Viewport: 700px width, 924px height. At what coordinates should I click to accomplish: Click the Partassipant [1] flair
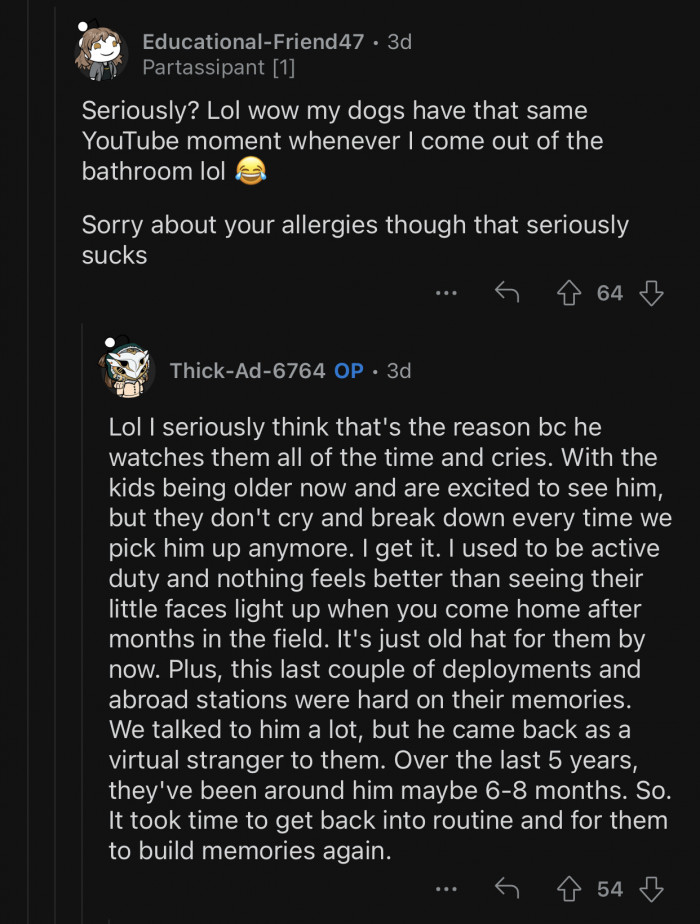218,68
